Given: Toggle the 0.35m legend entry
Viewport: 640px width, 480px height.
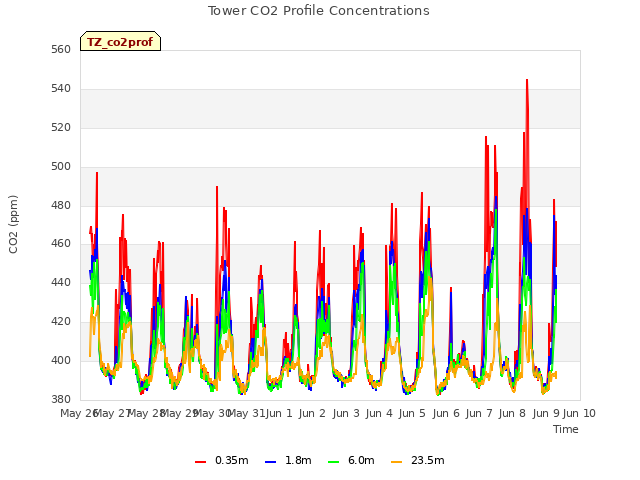Looking at the screenshot, I should 222,460.
